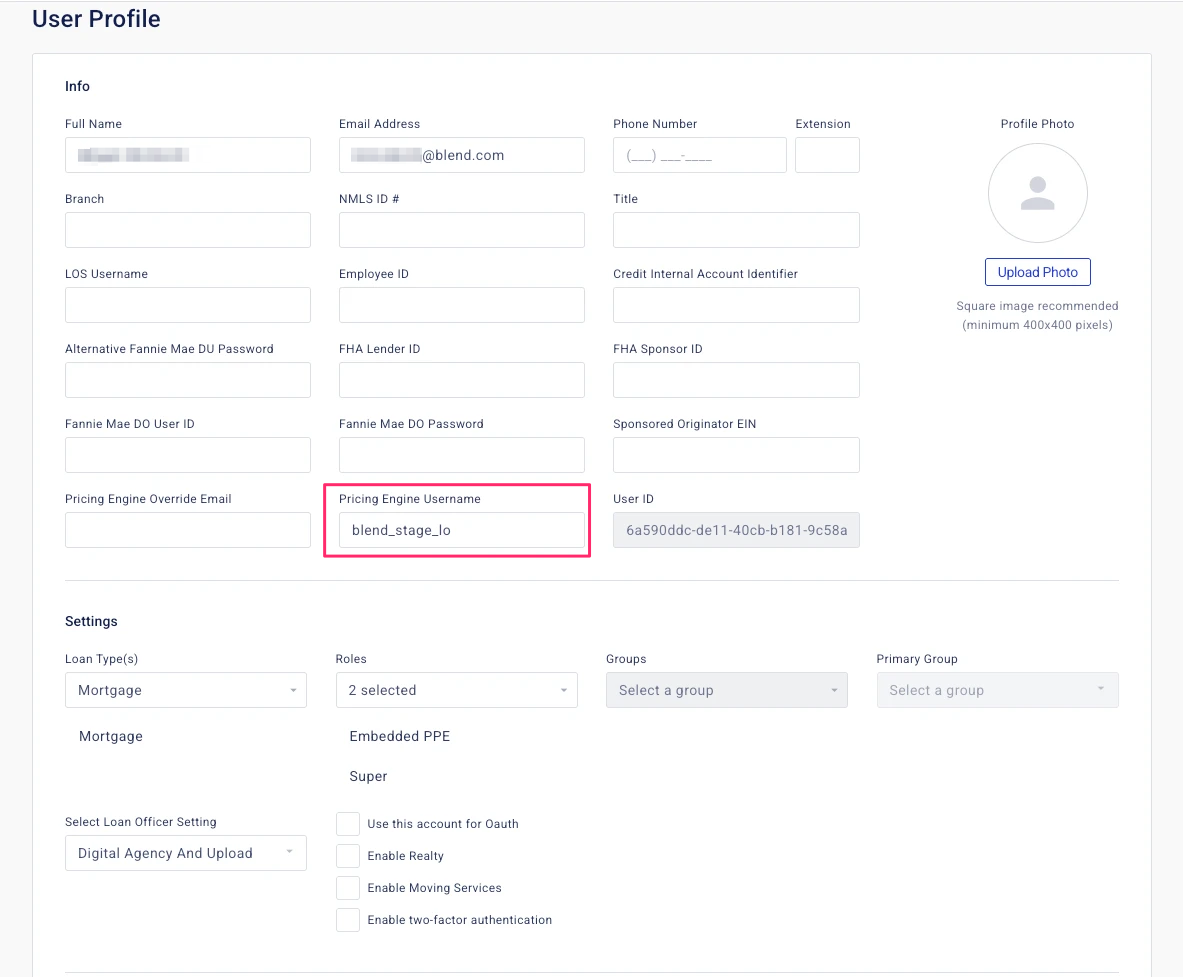Open the Groups dropdown
This screenshot has height=977, width=1183.
coord(727,690)
